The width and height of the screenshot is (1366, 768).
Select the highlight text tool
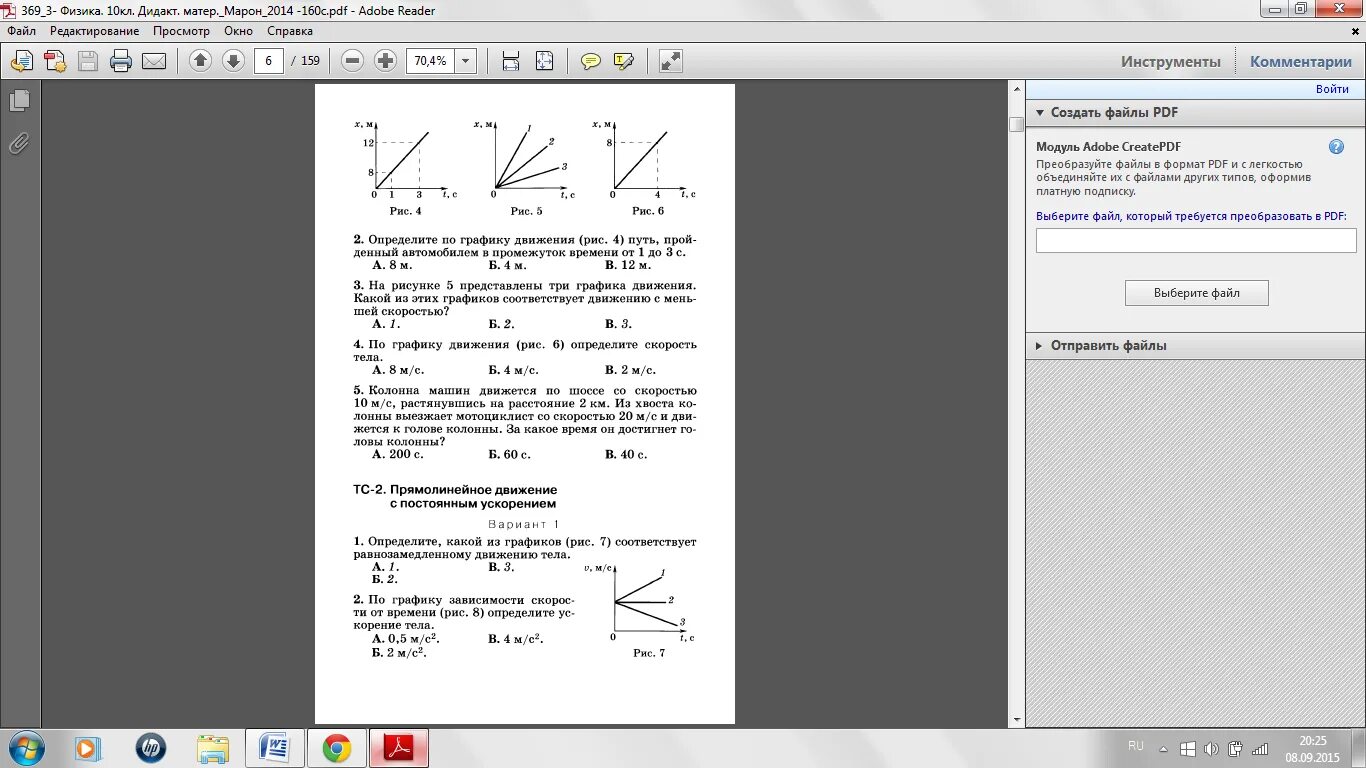pos(624,61)
